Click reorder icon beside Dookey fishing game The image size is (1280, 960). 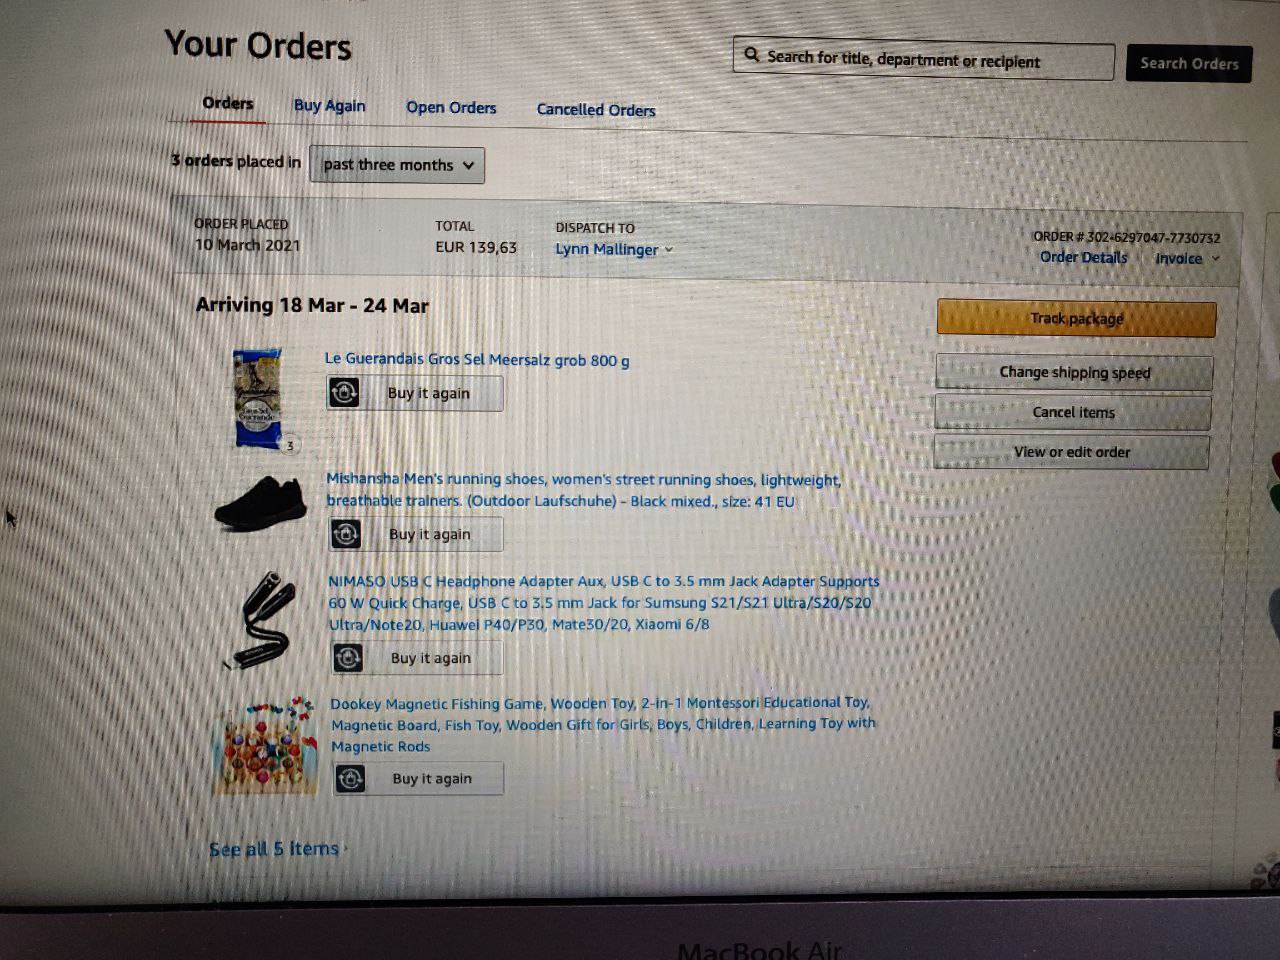350,778
